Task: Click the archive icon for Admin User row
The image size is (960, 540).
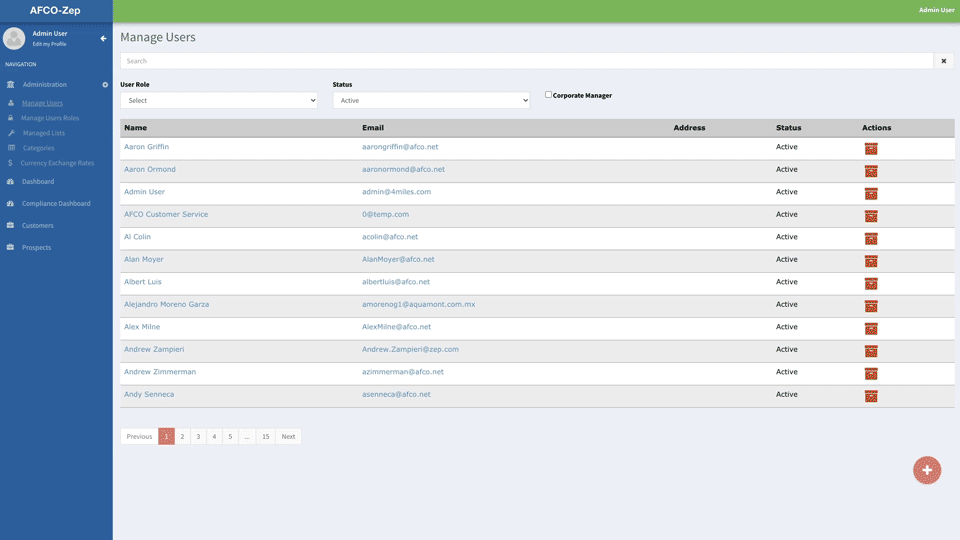Action: [x=871, y=194]
